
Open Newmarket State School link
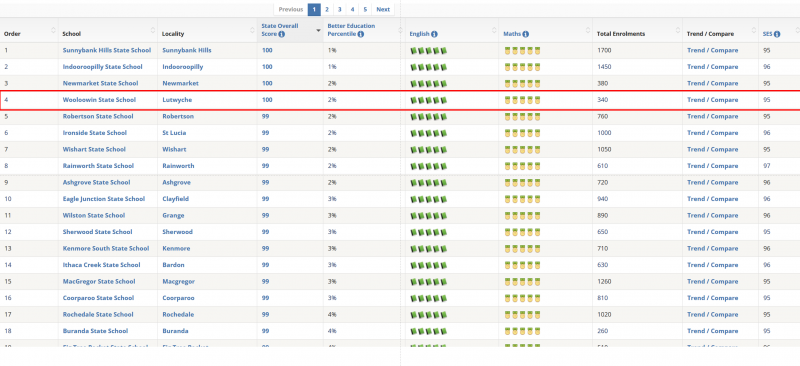pyautogui.click(x=100, y=83)
